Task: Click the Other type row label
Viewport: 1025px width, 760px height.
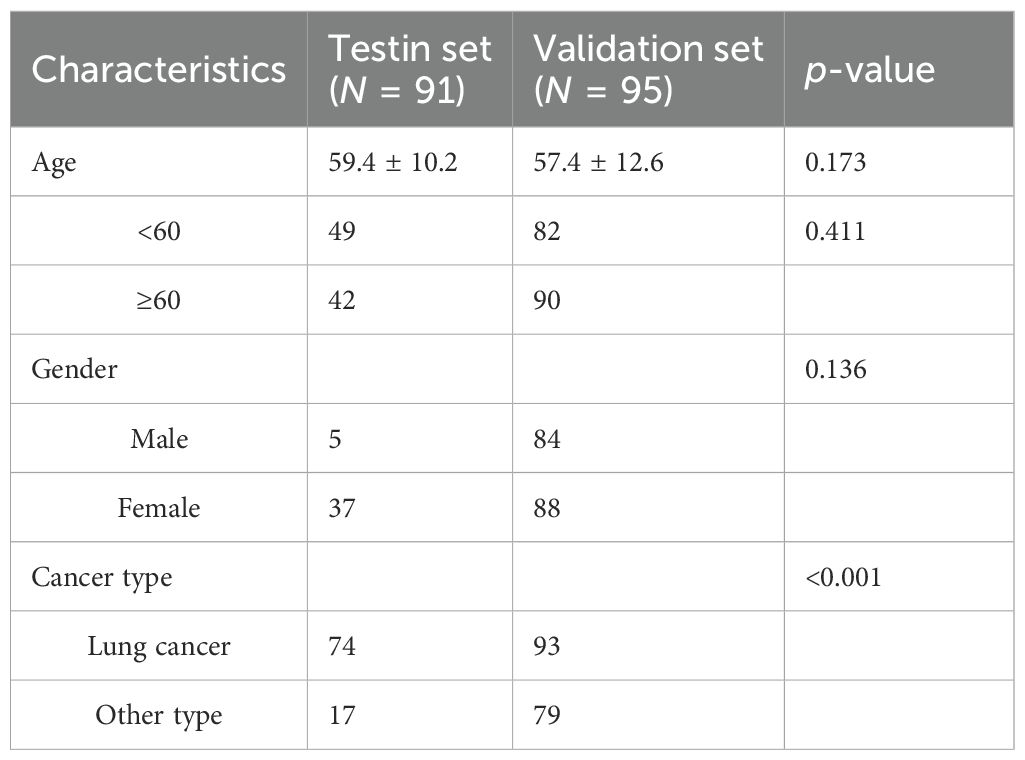Action: 159,715
